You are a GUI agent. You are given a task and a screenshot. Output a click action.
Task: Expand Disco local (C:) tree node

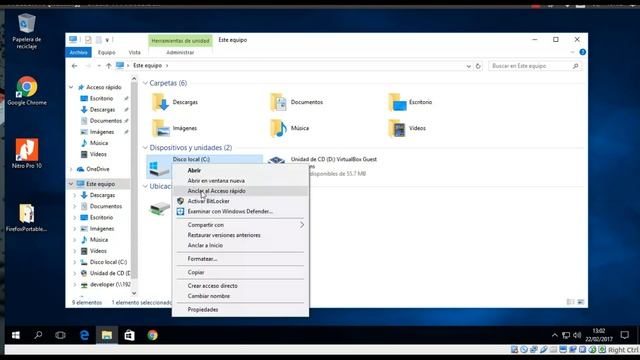click(75, 262)
